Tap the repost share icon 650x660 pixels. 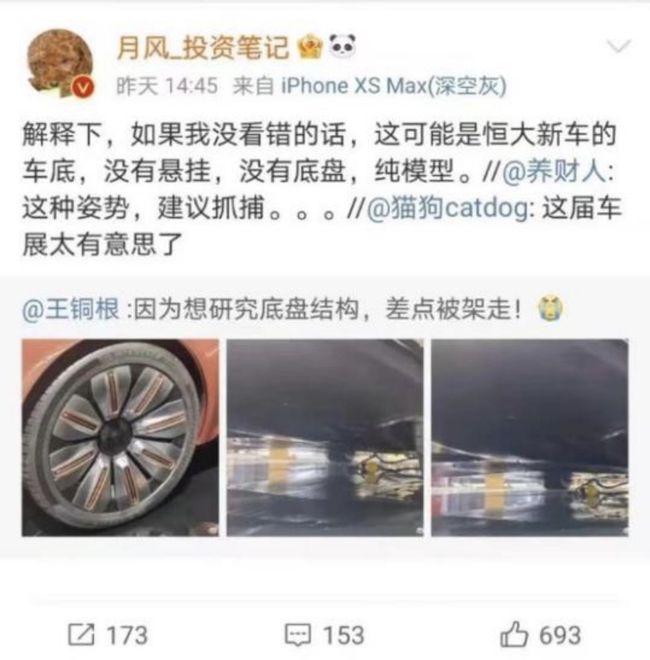[81, 634]
